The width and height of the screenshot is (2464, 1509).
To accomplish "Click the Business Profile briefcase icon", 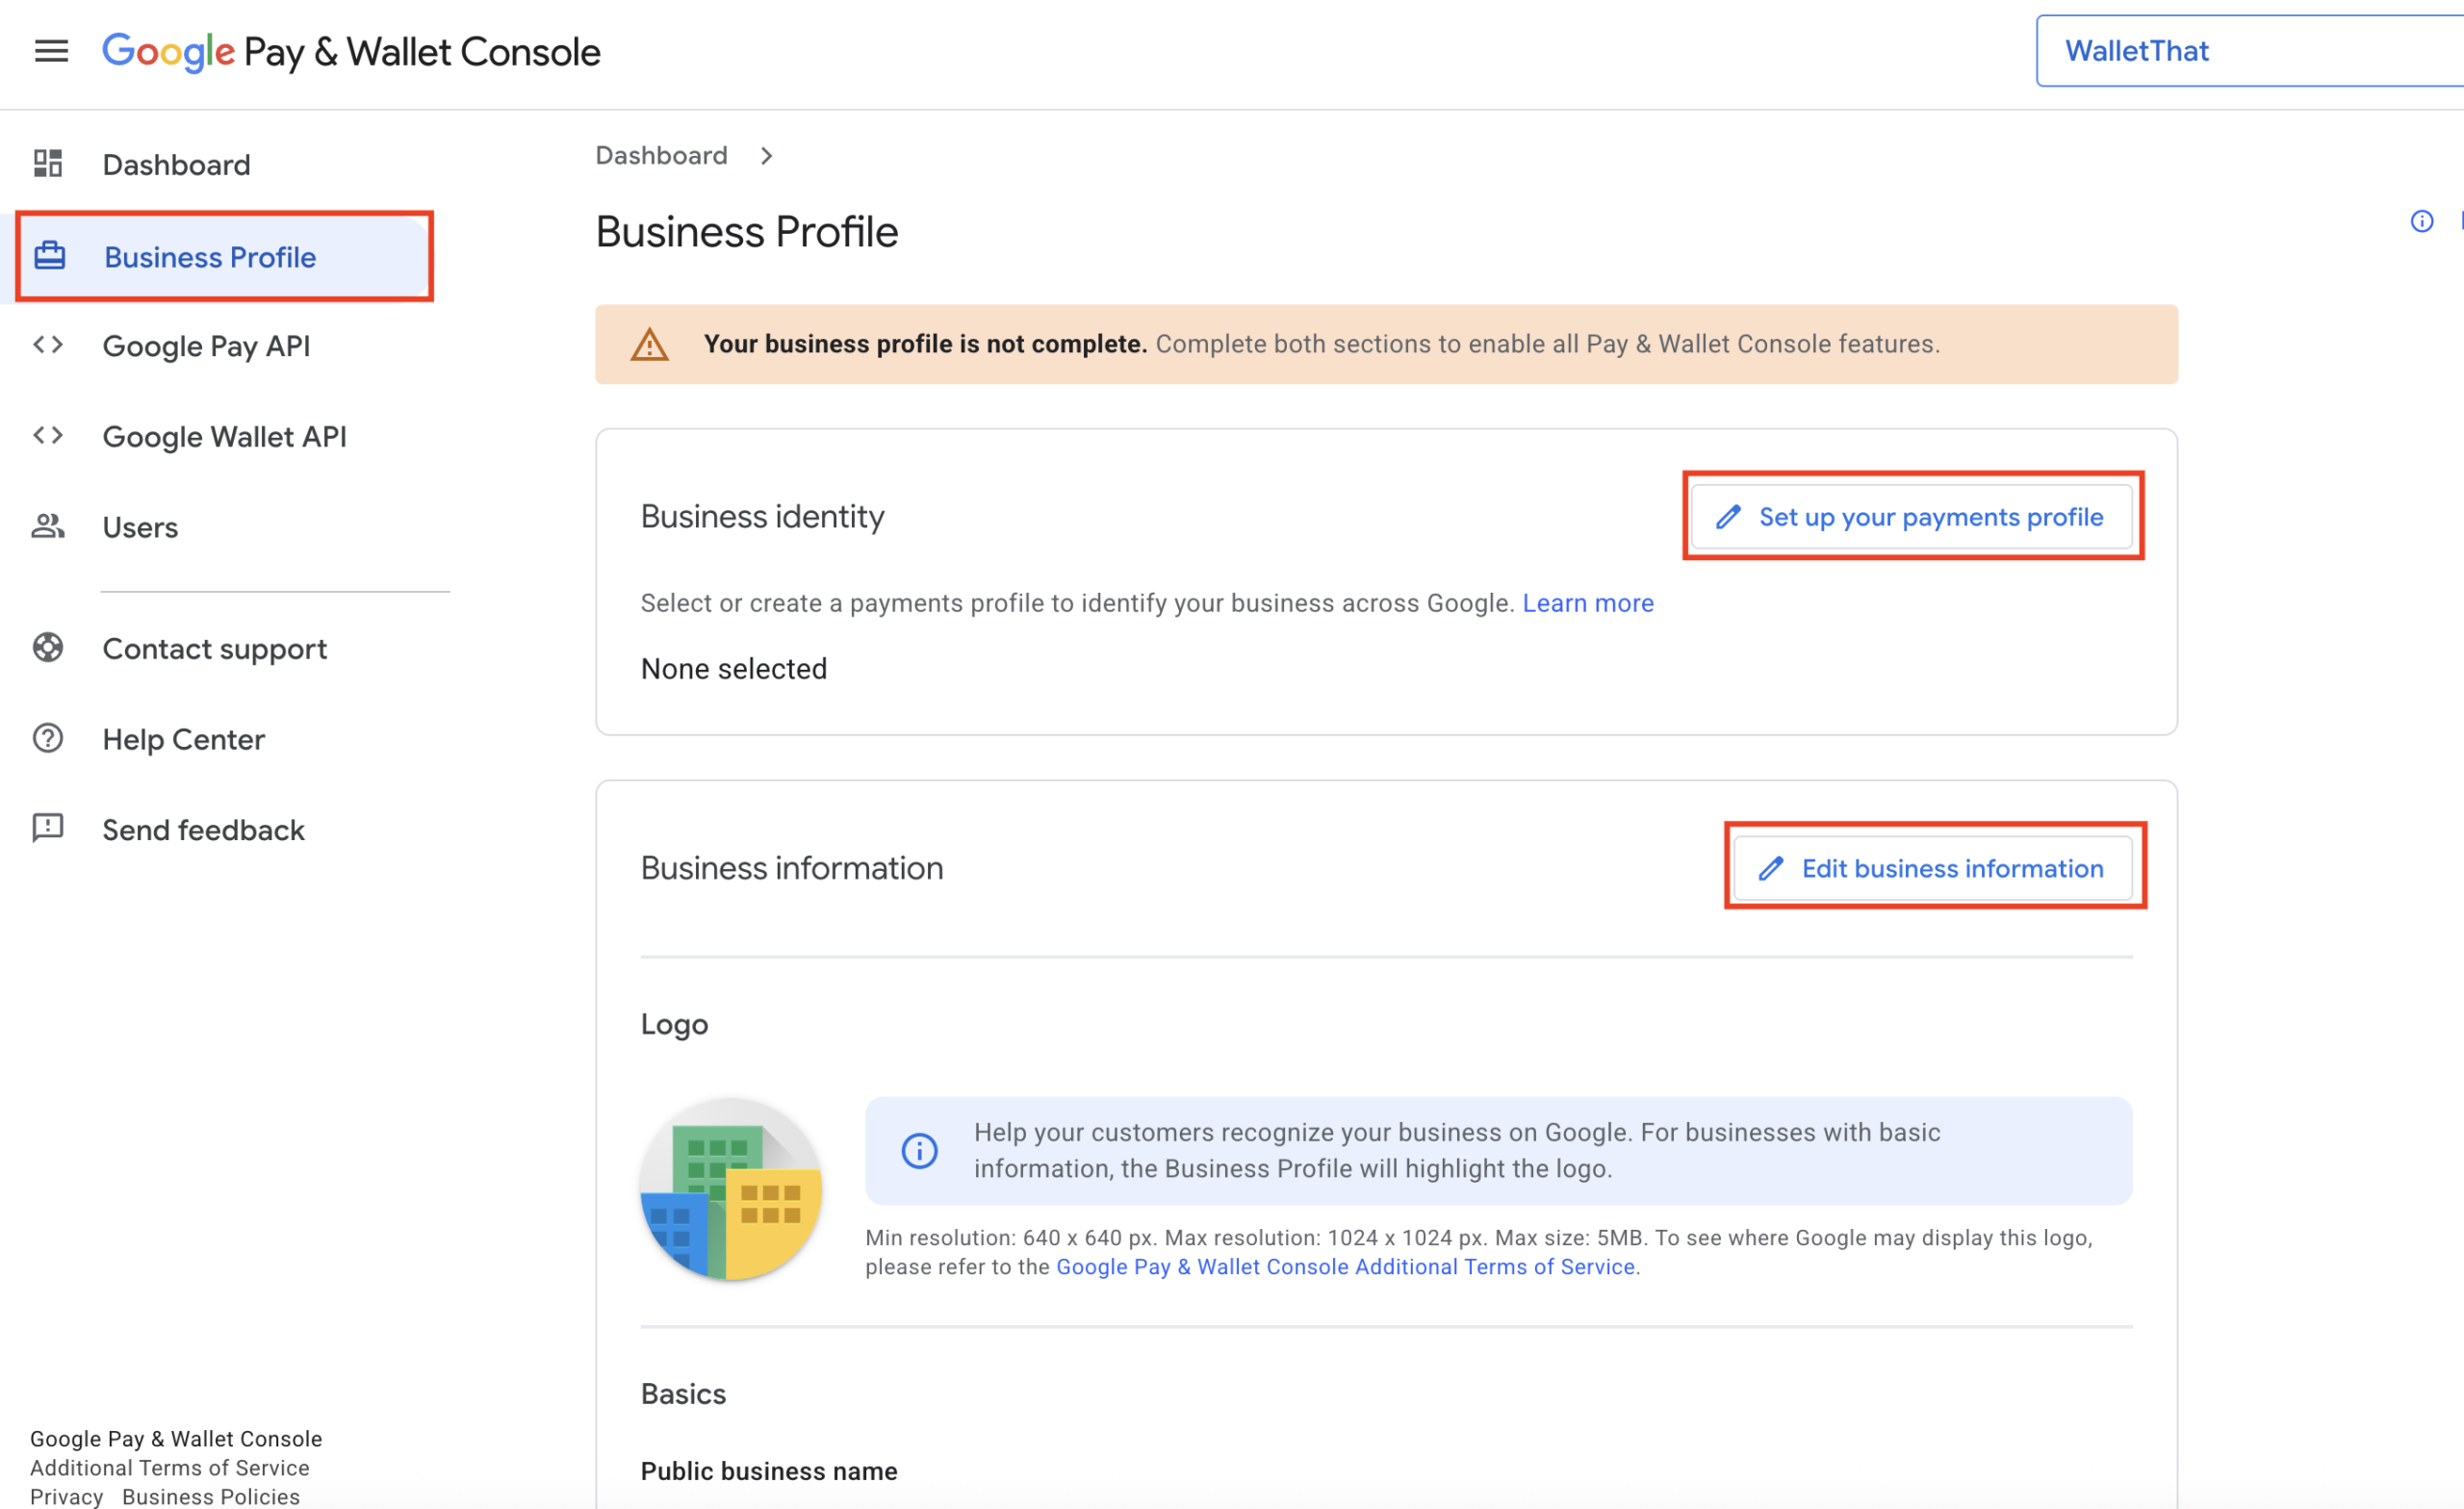I will click(50, 256).
